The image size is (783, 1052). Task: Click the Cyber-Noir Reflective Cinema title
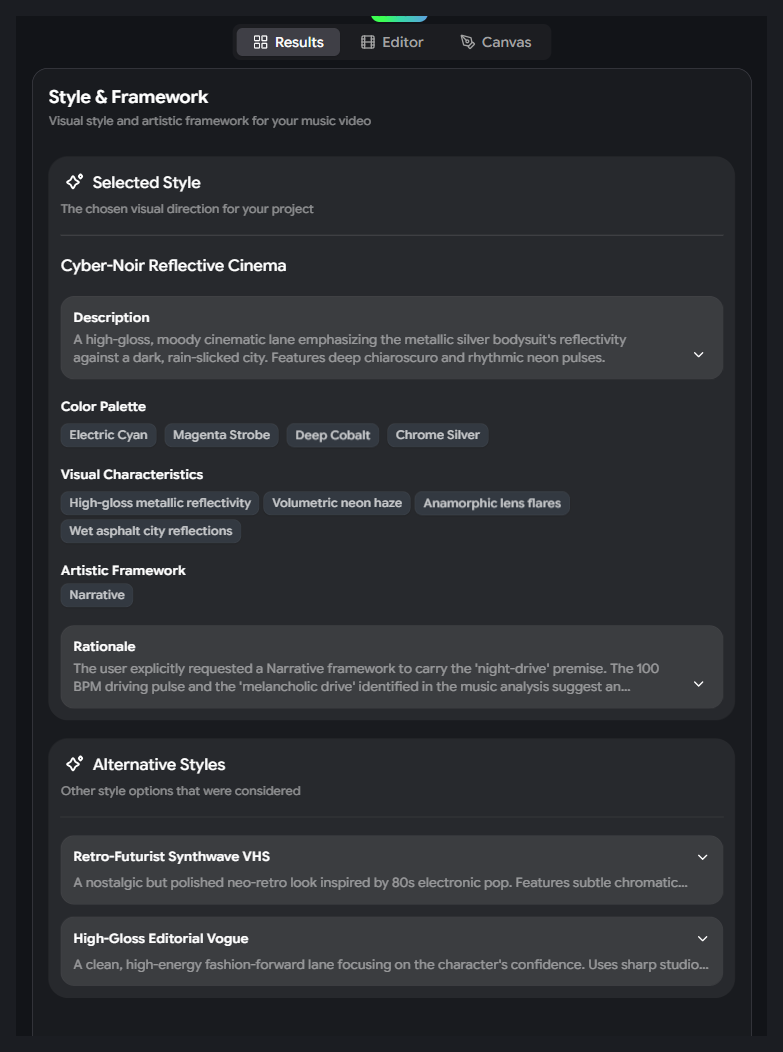click(x=173, y=266)
